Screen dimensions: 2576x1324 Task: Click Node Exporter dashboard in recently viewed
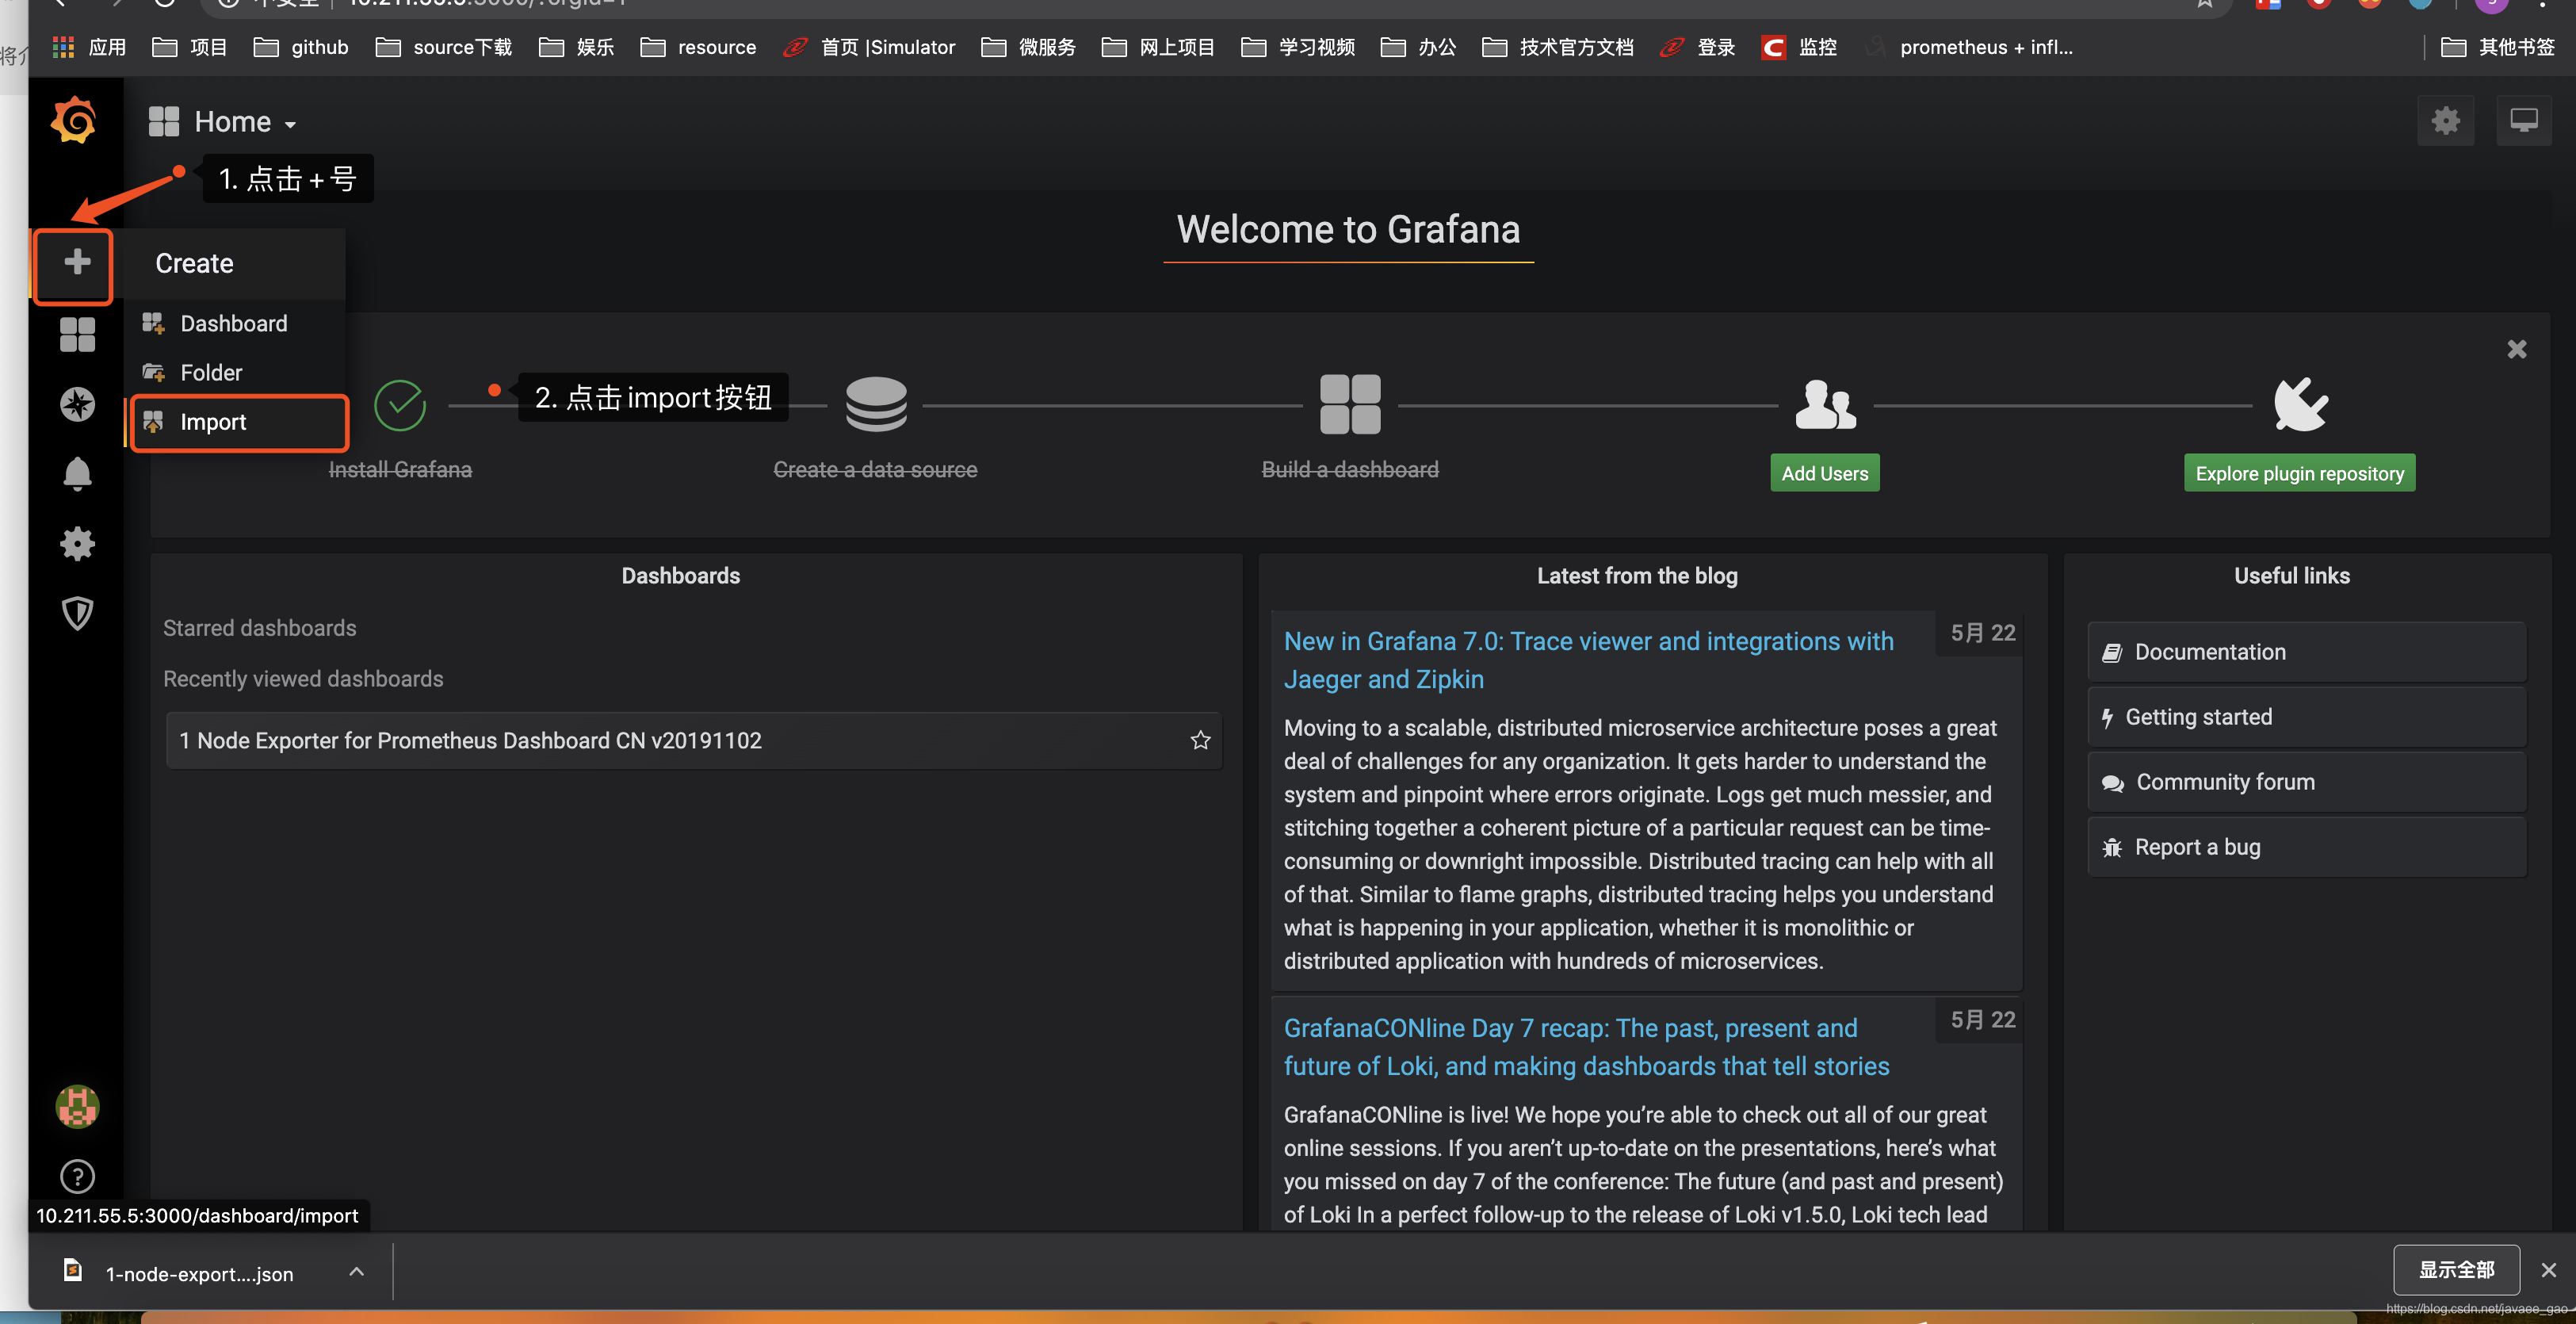point(469,740)
